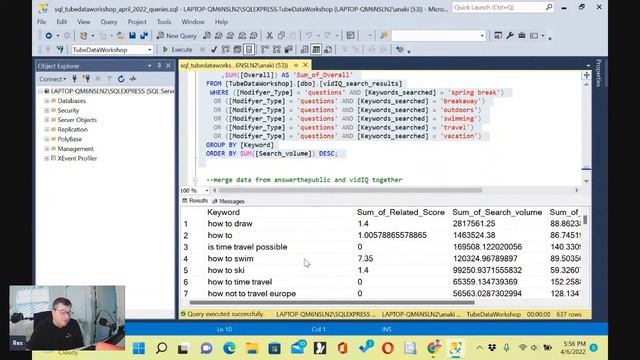
Task: Open the Edit menu
Action: tap(62, 22)
